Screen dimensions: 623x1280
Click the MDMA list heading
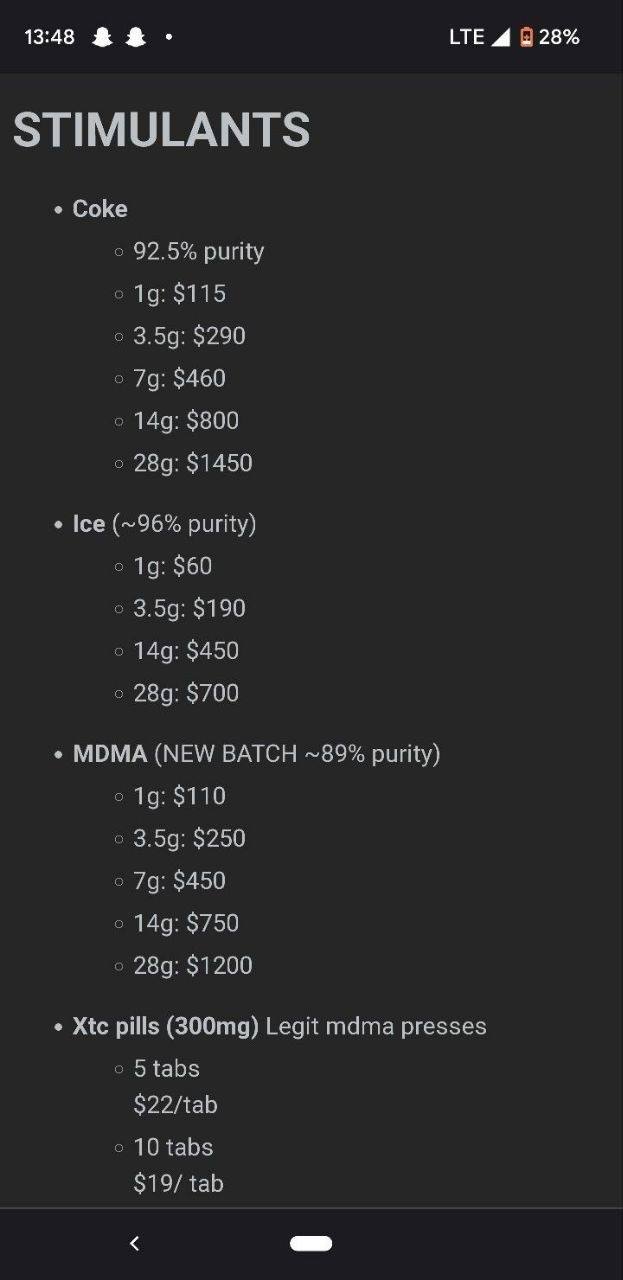[110, 754]
